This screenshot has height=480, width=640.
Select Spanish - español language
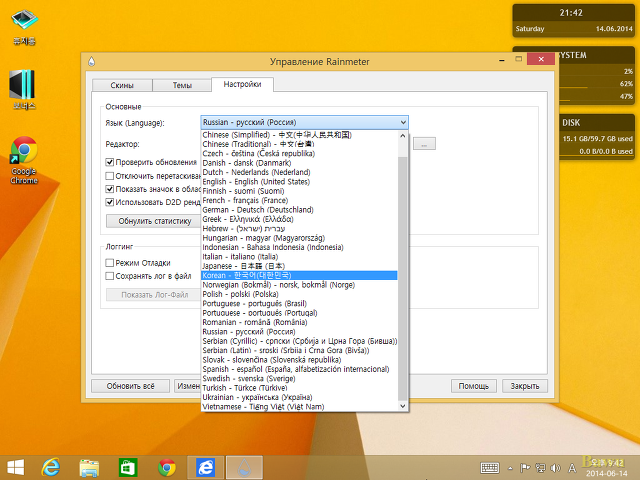coord(299,369)
